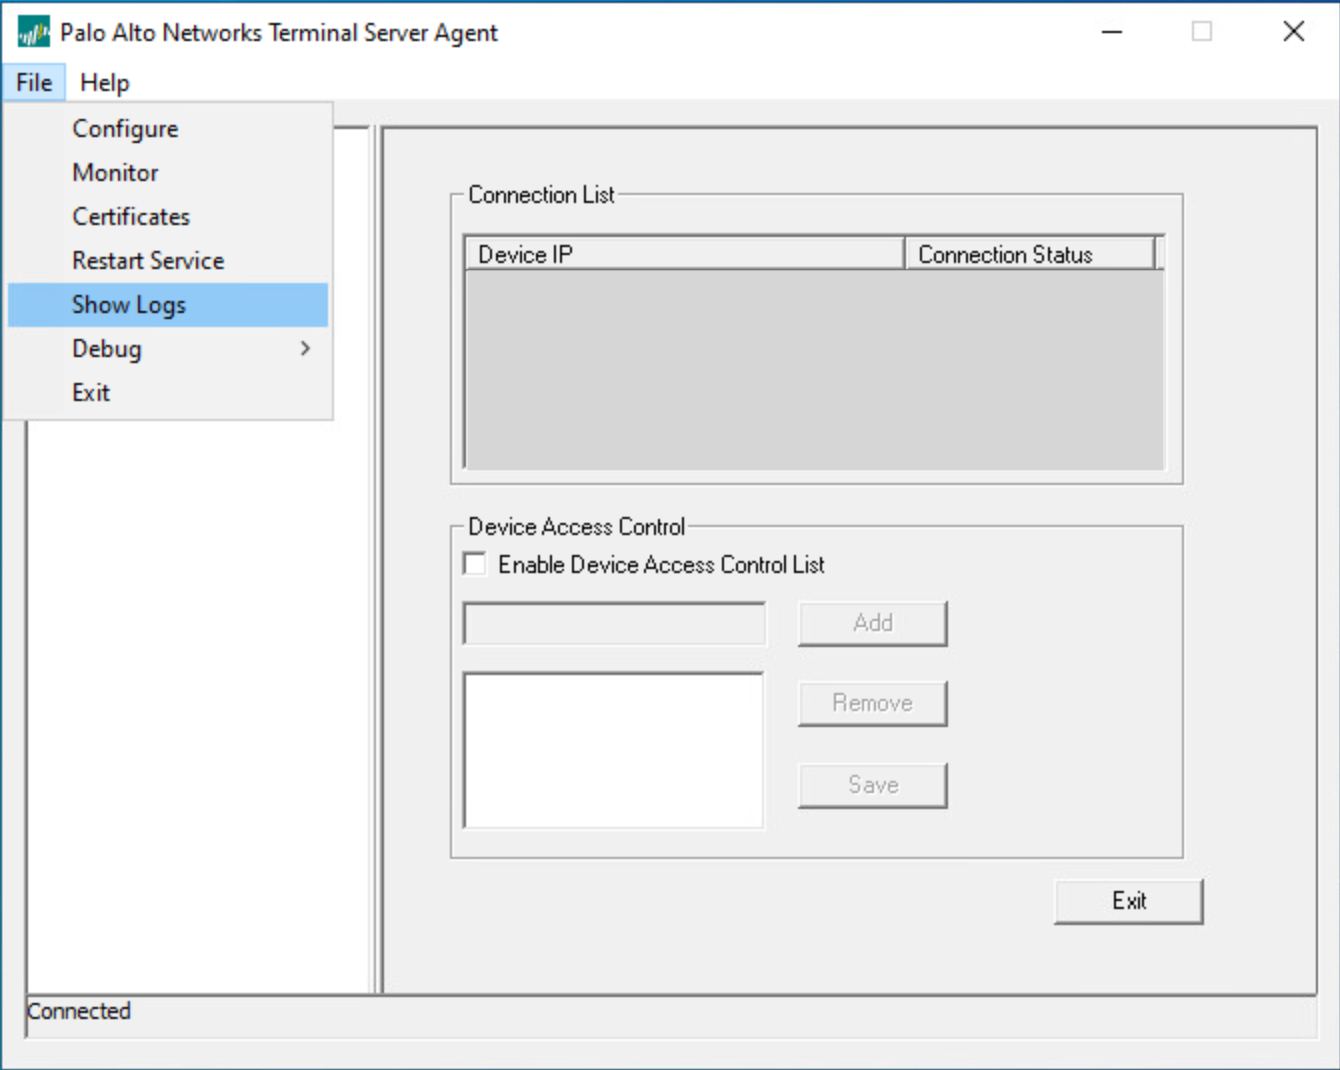Expand the Debug submenu arrow
This screenshot has width=1340, height=1070.
click(x=305, y=349)
